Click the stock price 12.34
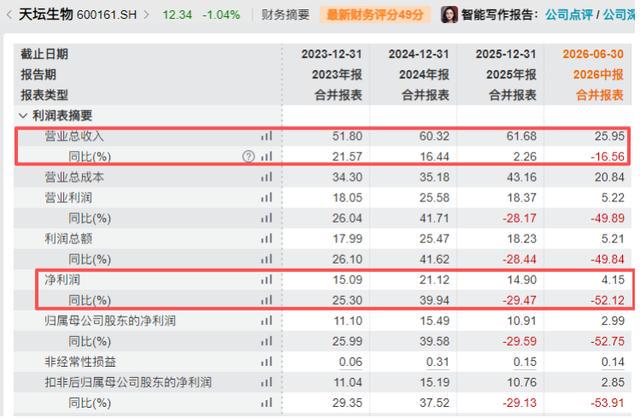 [x=177, y=15]
